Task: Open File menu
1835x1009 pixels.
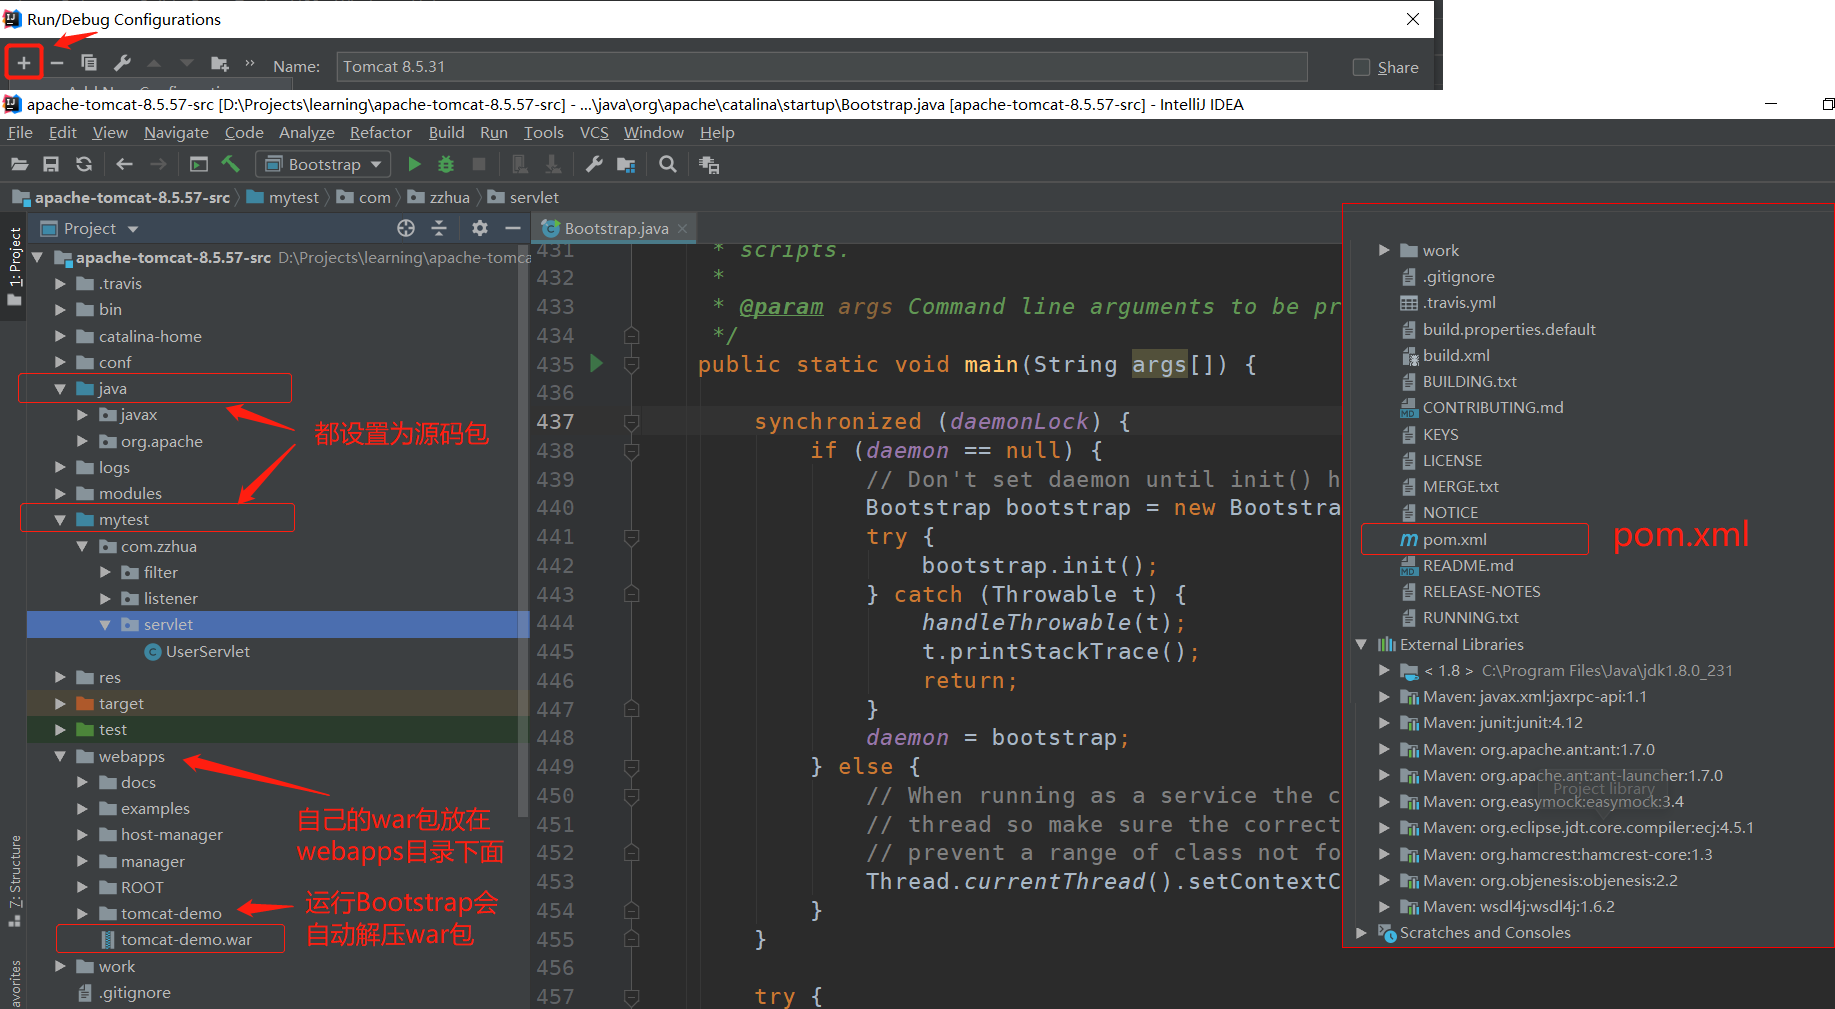Action: (20, 132)
